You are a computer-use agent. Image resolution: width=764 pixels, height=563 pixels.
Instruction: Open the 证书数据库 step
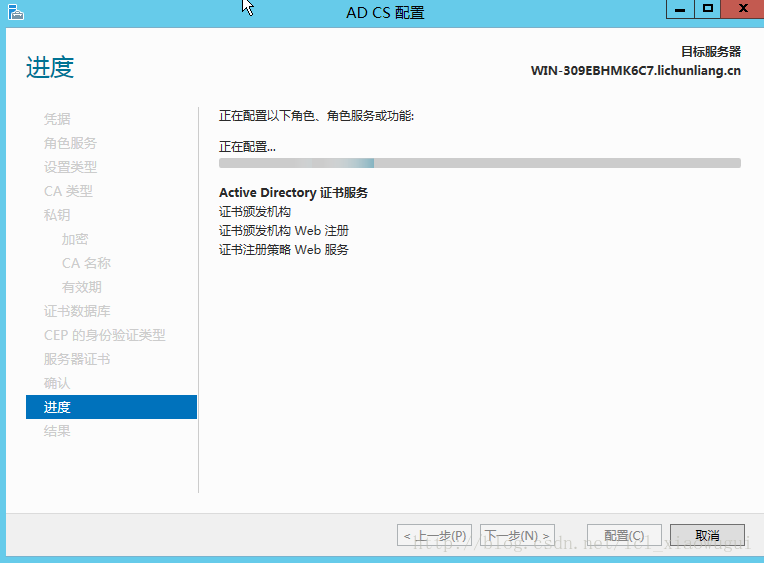click(77, 311)
